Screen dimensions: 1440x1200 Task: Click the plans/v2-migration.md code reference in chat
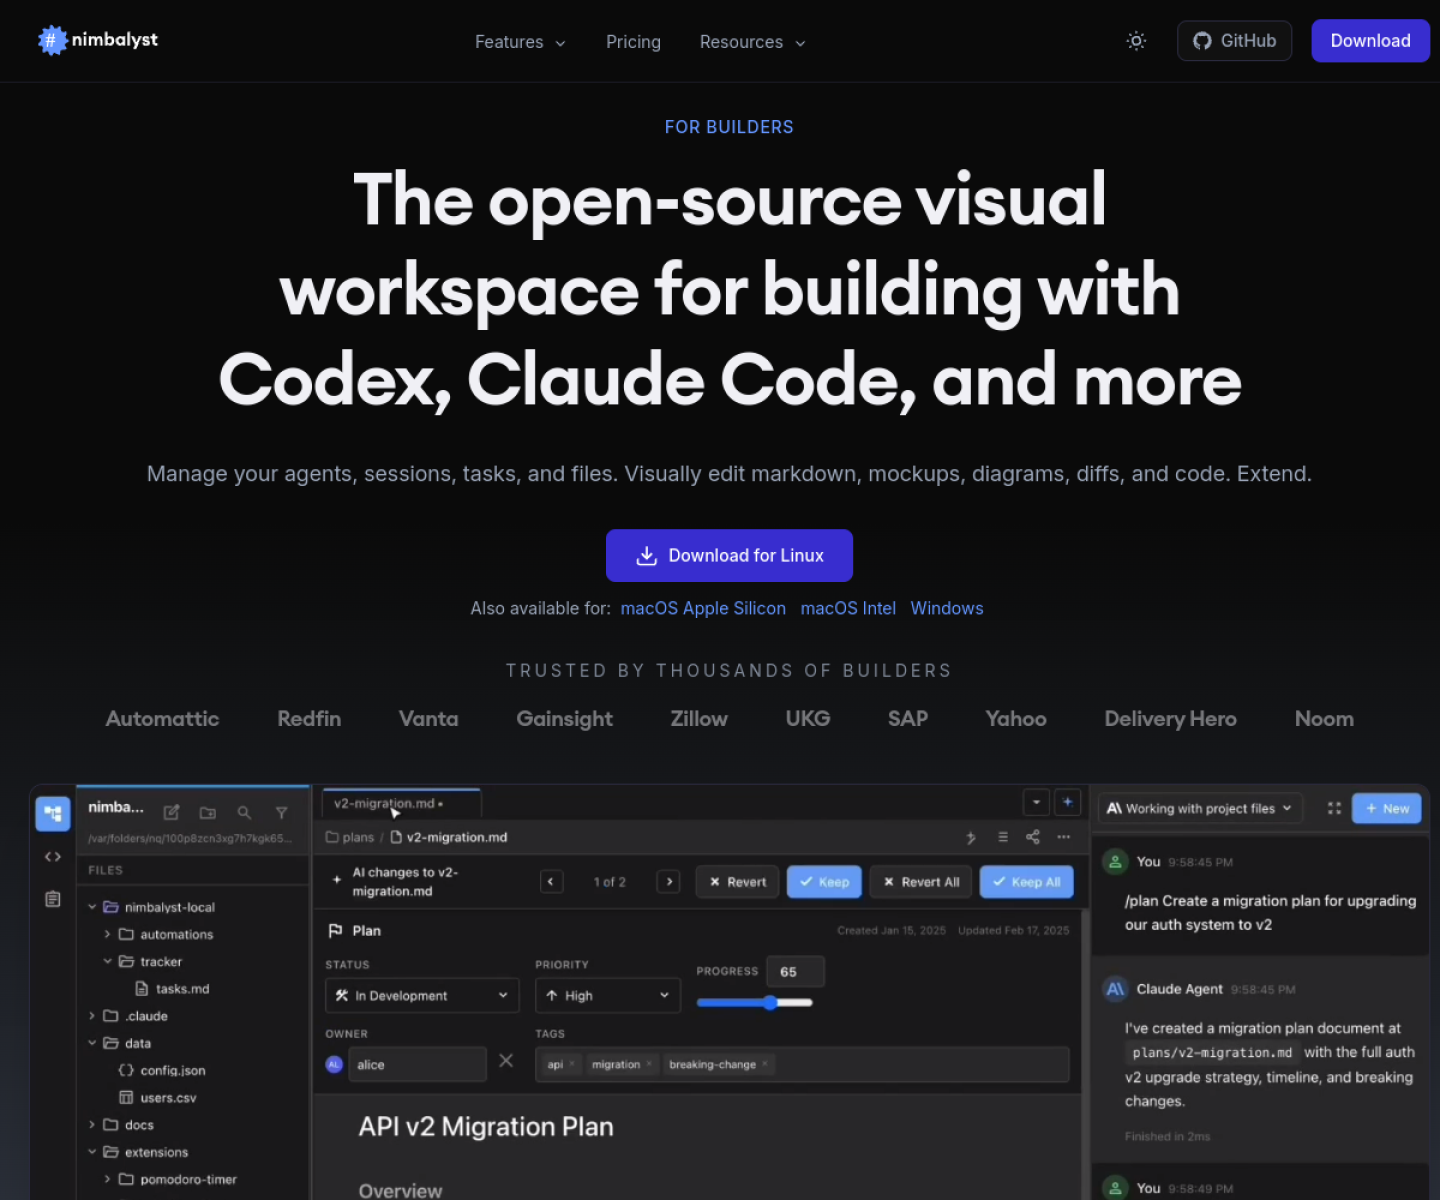point(1212,1053)
